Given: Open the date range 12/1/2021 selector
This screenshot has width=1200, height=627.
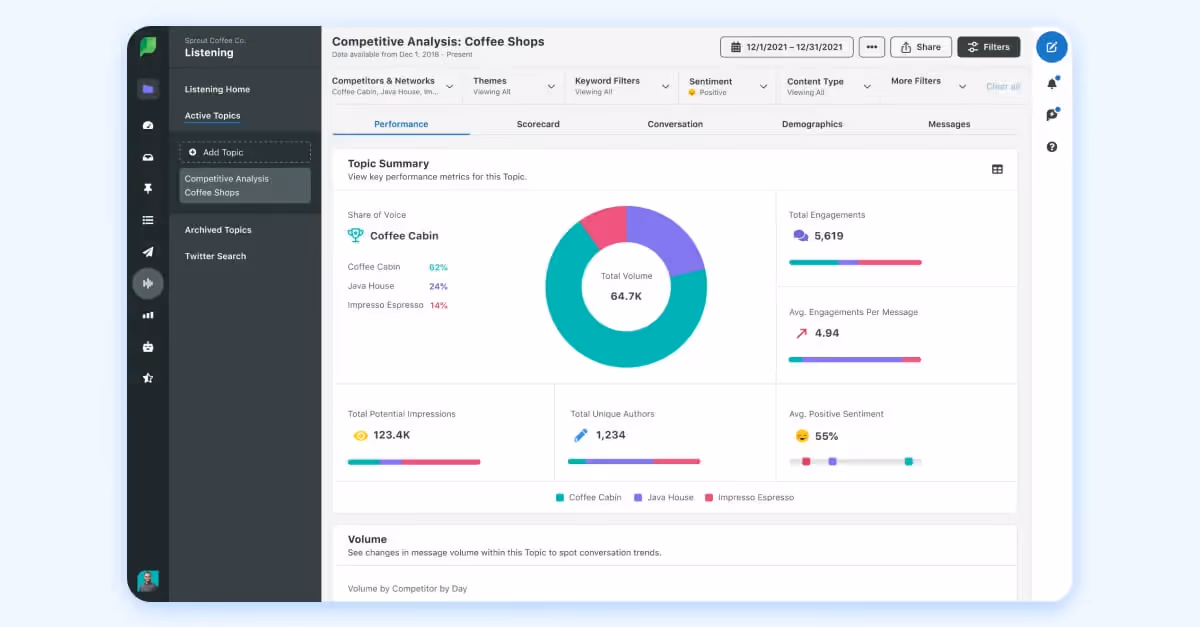Looking at the screenshot, I should tap(786, 46).
